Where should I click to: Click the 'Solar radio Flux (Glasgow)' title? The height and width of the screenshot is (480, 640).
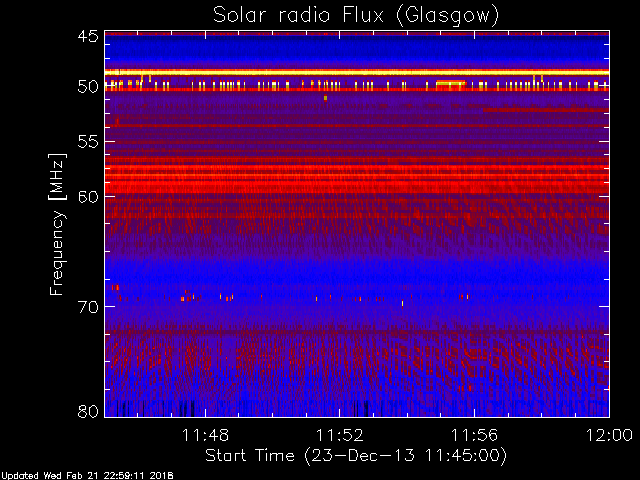point(356,16)
